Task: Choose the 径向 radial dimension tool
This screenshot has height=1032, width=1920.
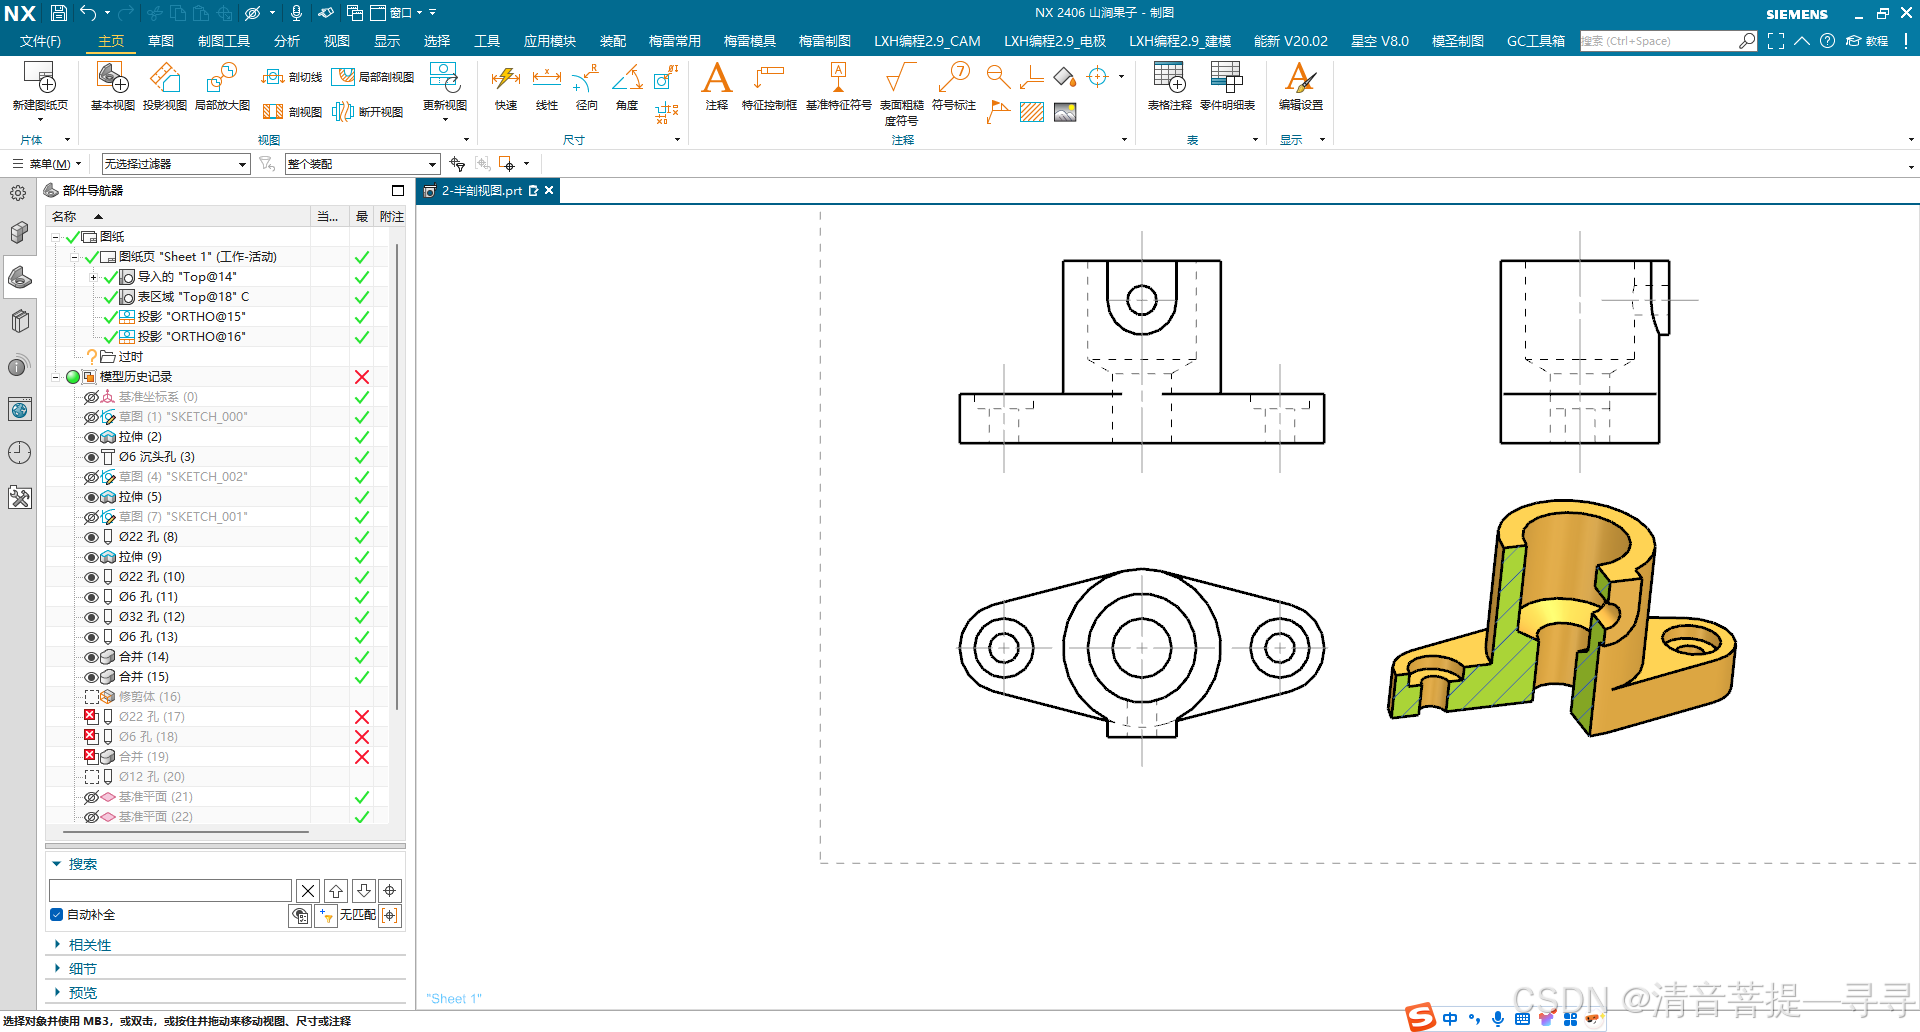Action: 586,86
